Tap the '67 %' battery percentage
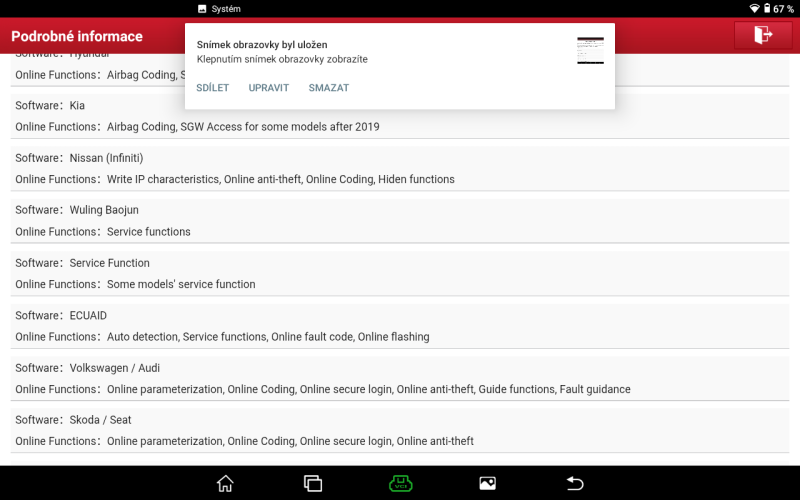 click(x=783, y=9)
